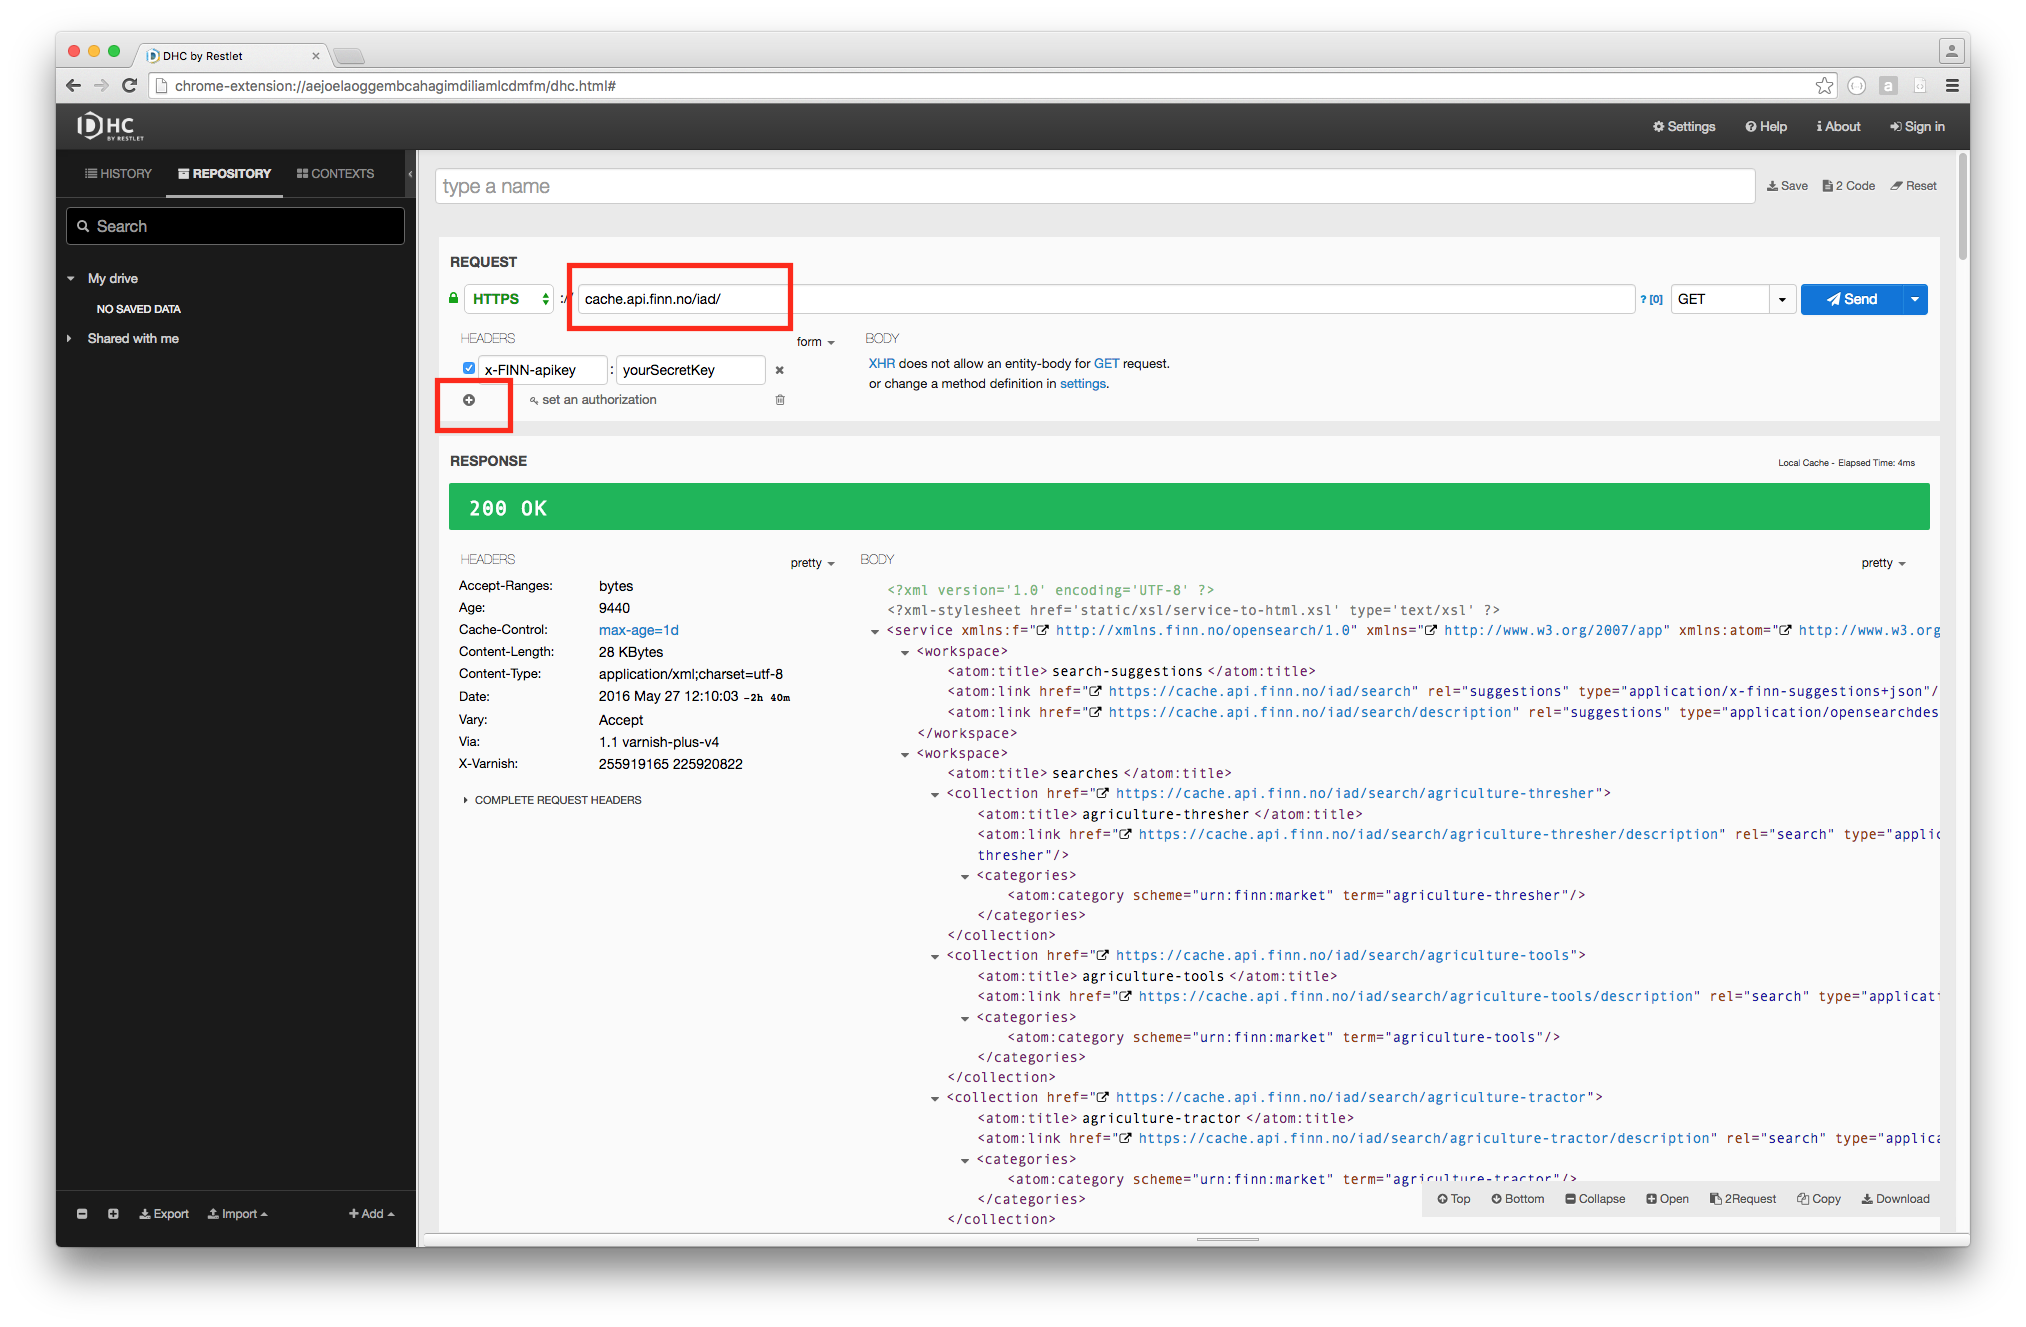Open the 'settings' link in the body message
This screenshot has height=1327, width=2026.
[x=1082, y=384]
